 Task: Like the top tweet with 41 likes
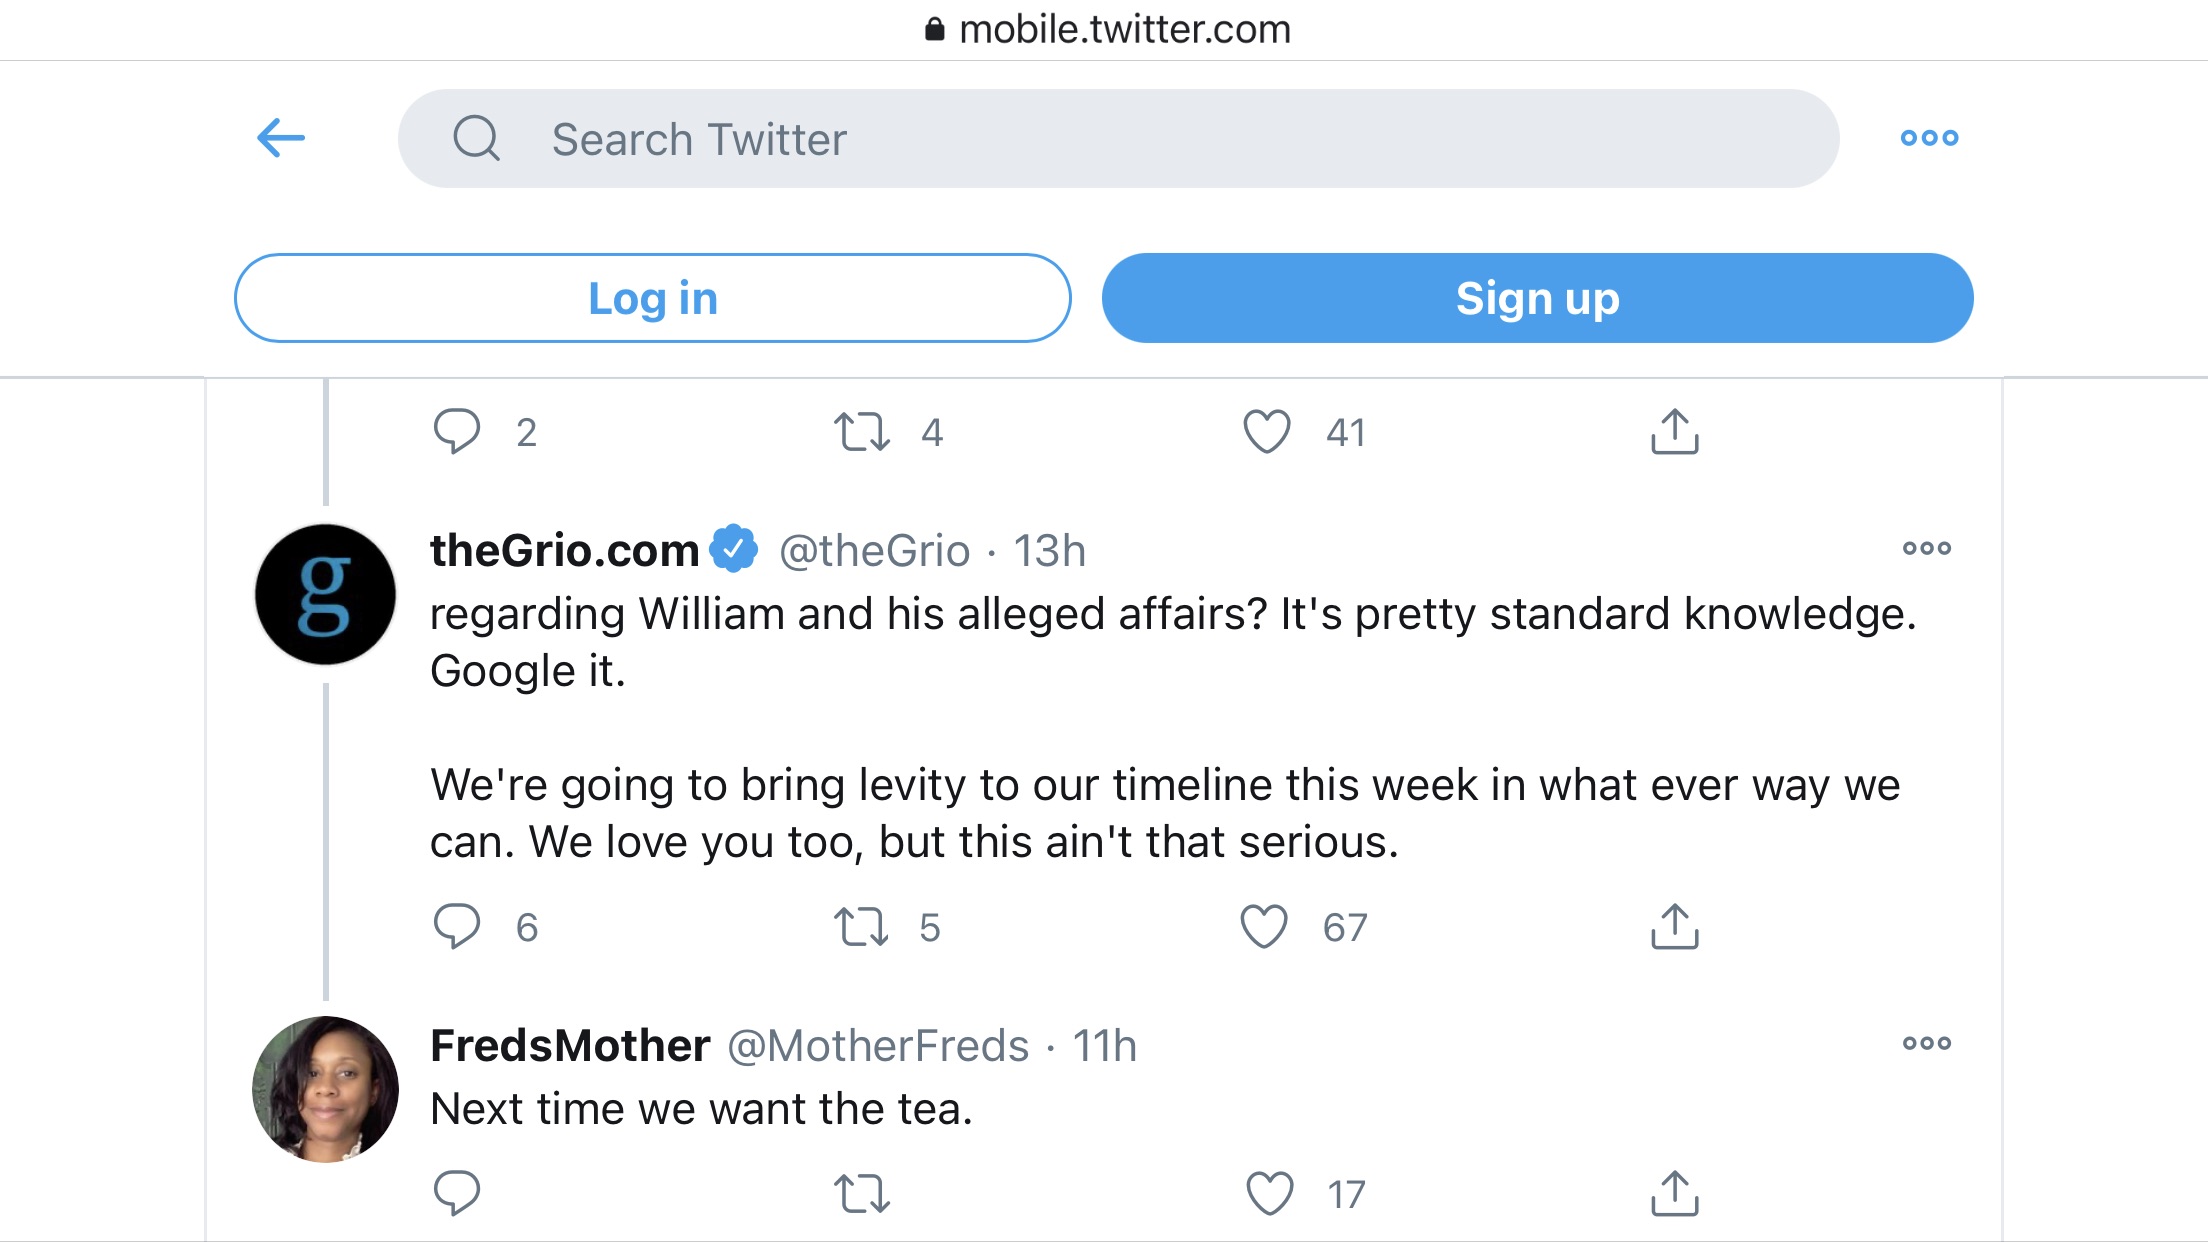[1267, 432]
